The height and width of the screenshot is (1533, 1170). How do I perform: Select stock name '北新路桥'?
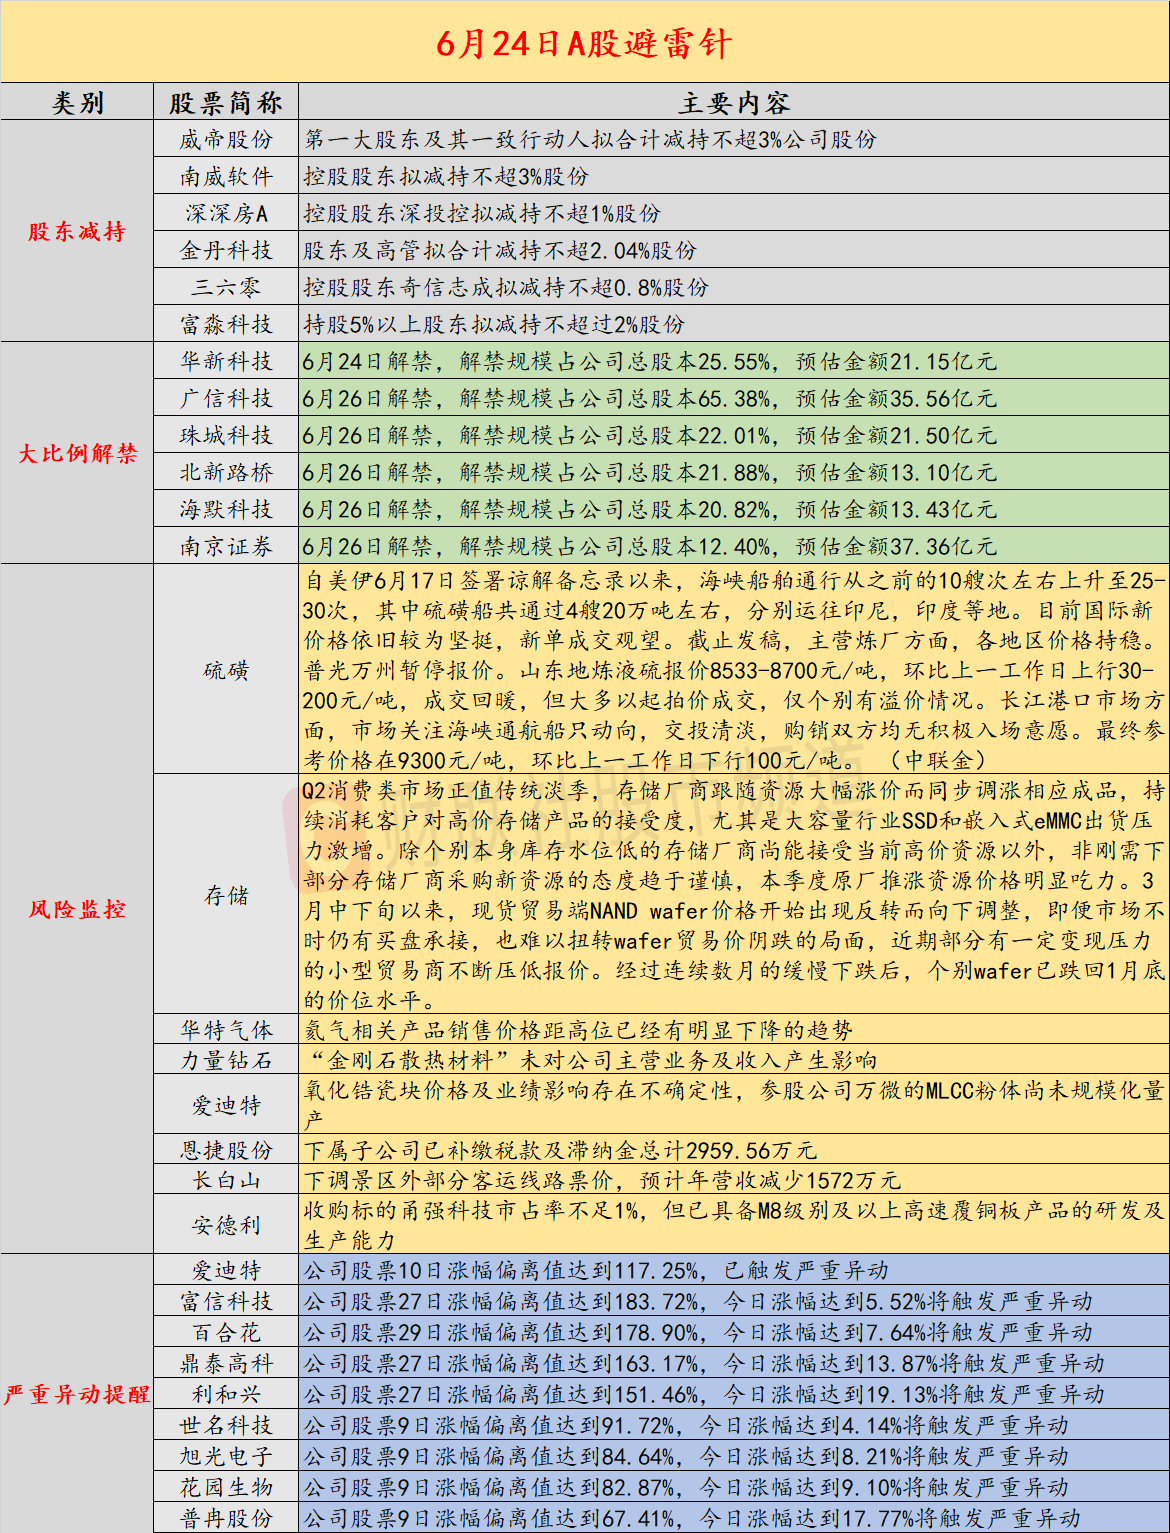pyautogui.click(x=226, y=472)
